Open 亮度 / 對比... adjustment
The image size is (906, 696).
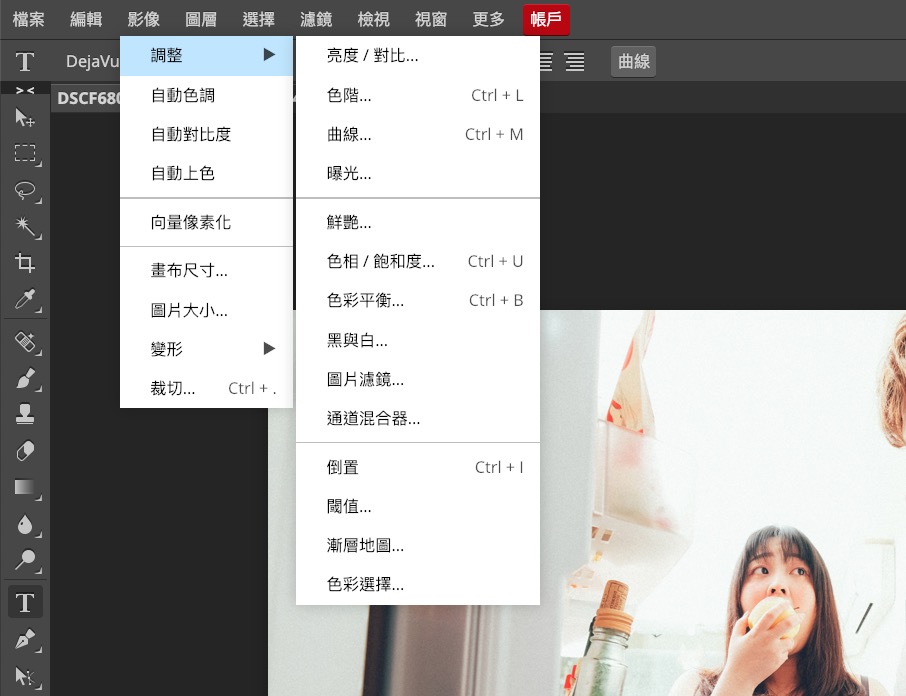418,55
